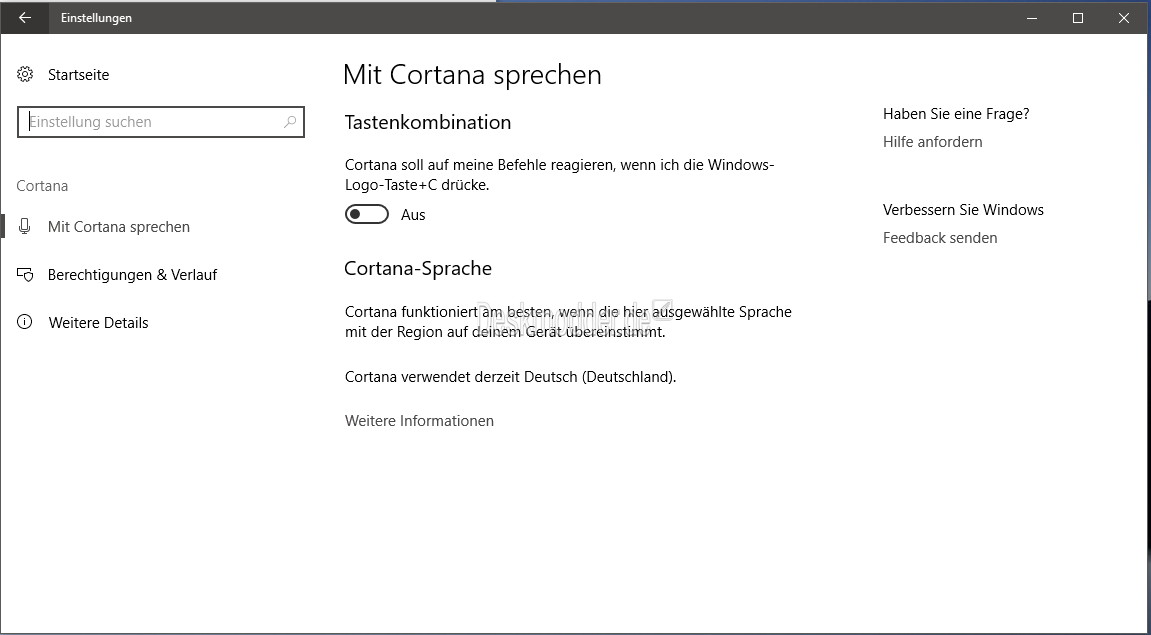Click the Startseite gear icon
The height and width of the screenshot is (635, 1151).
[x=25, y=74]
